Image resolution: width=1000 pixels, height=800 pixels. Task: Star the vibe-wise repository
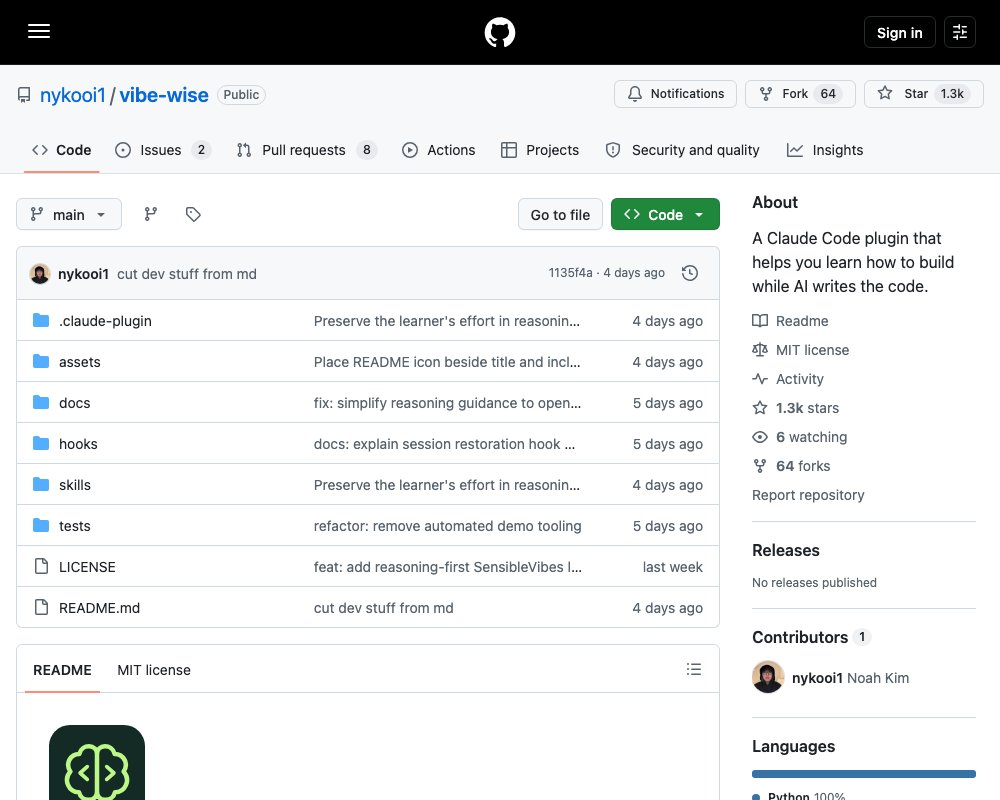pyautogui.click(x=923, y=94)
